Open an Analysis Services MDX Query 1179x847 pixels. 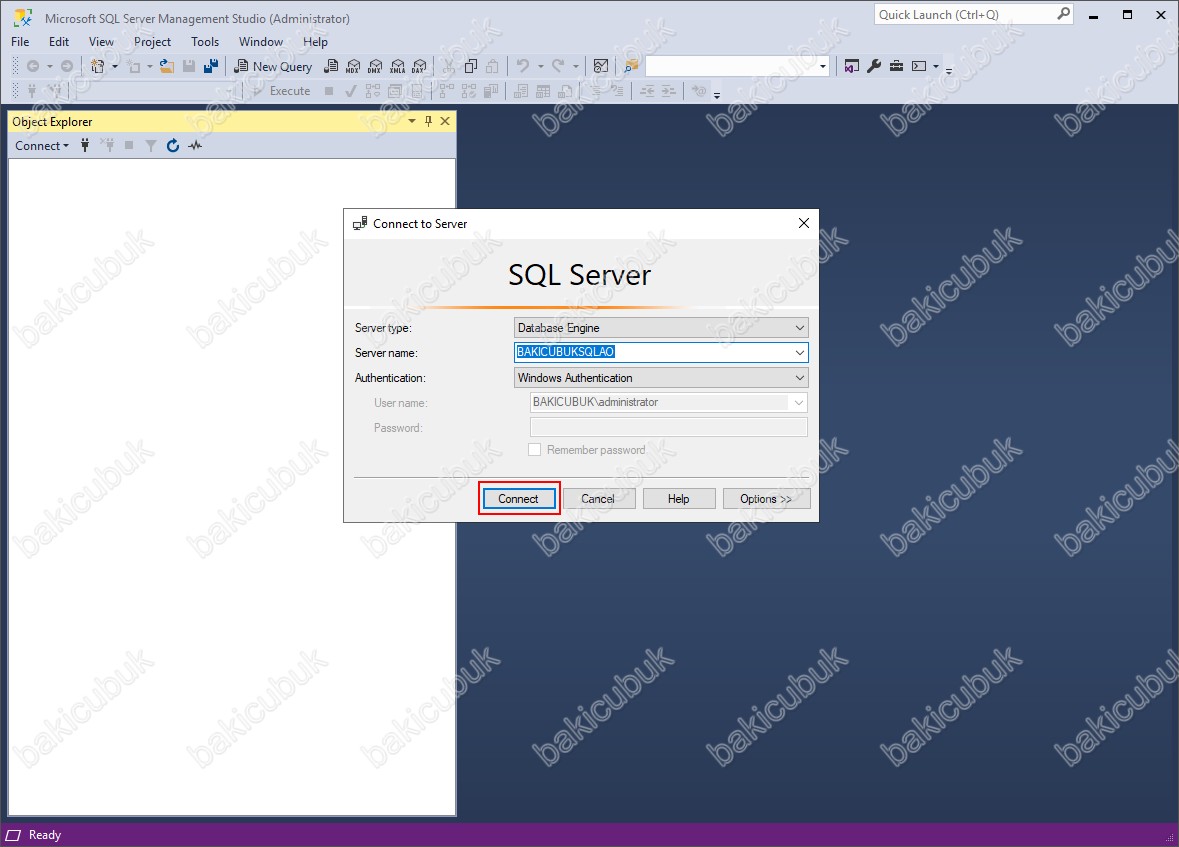pyautogui.click(x=353, y=66)
